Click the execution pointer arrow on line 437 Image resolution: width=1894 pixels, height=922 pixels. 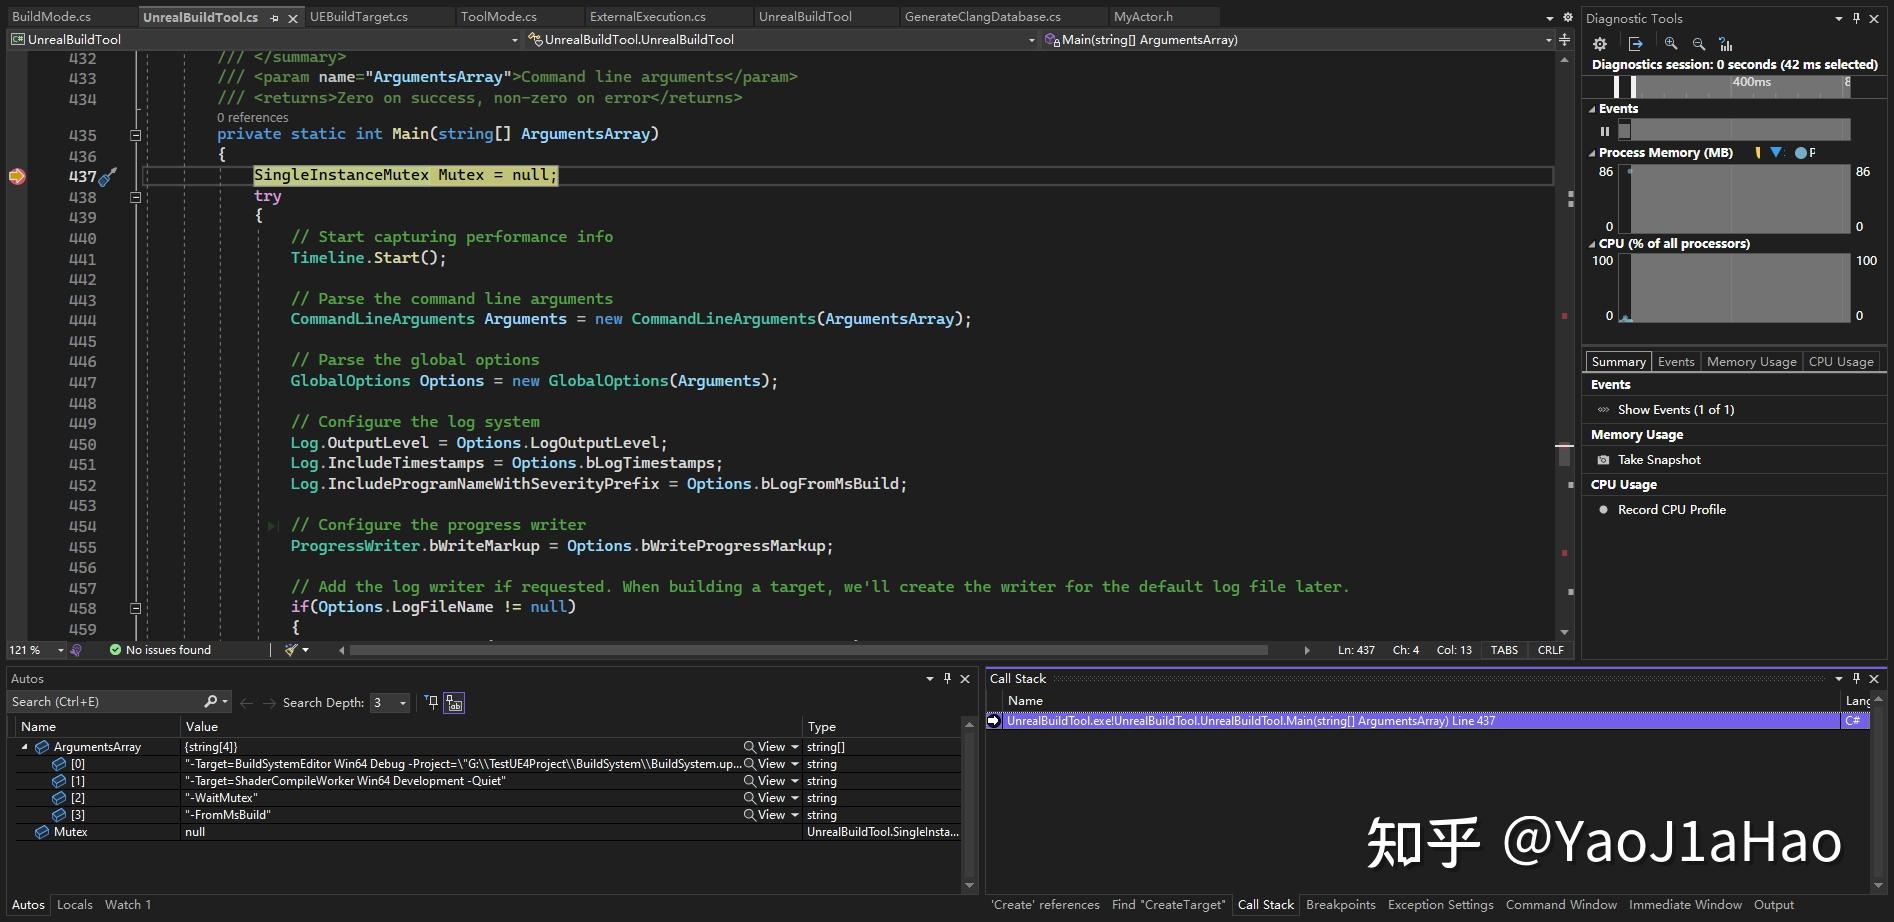pos(17,176)
